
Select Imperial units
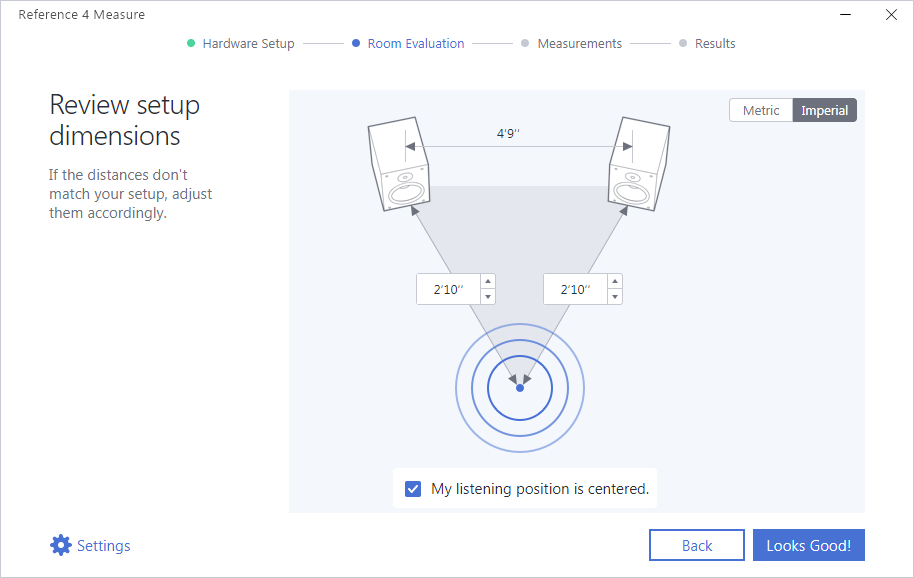(824, 111)
